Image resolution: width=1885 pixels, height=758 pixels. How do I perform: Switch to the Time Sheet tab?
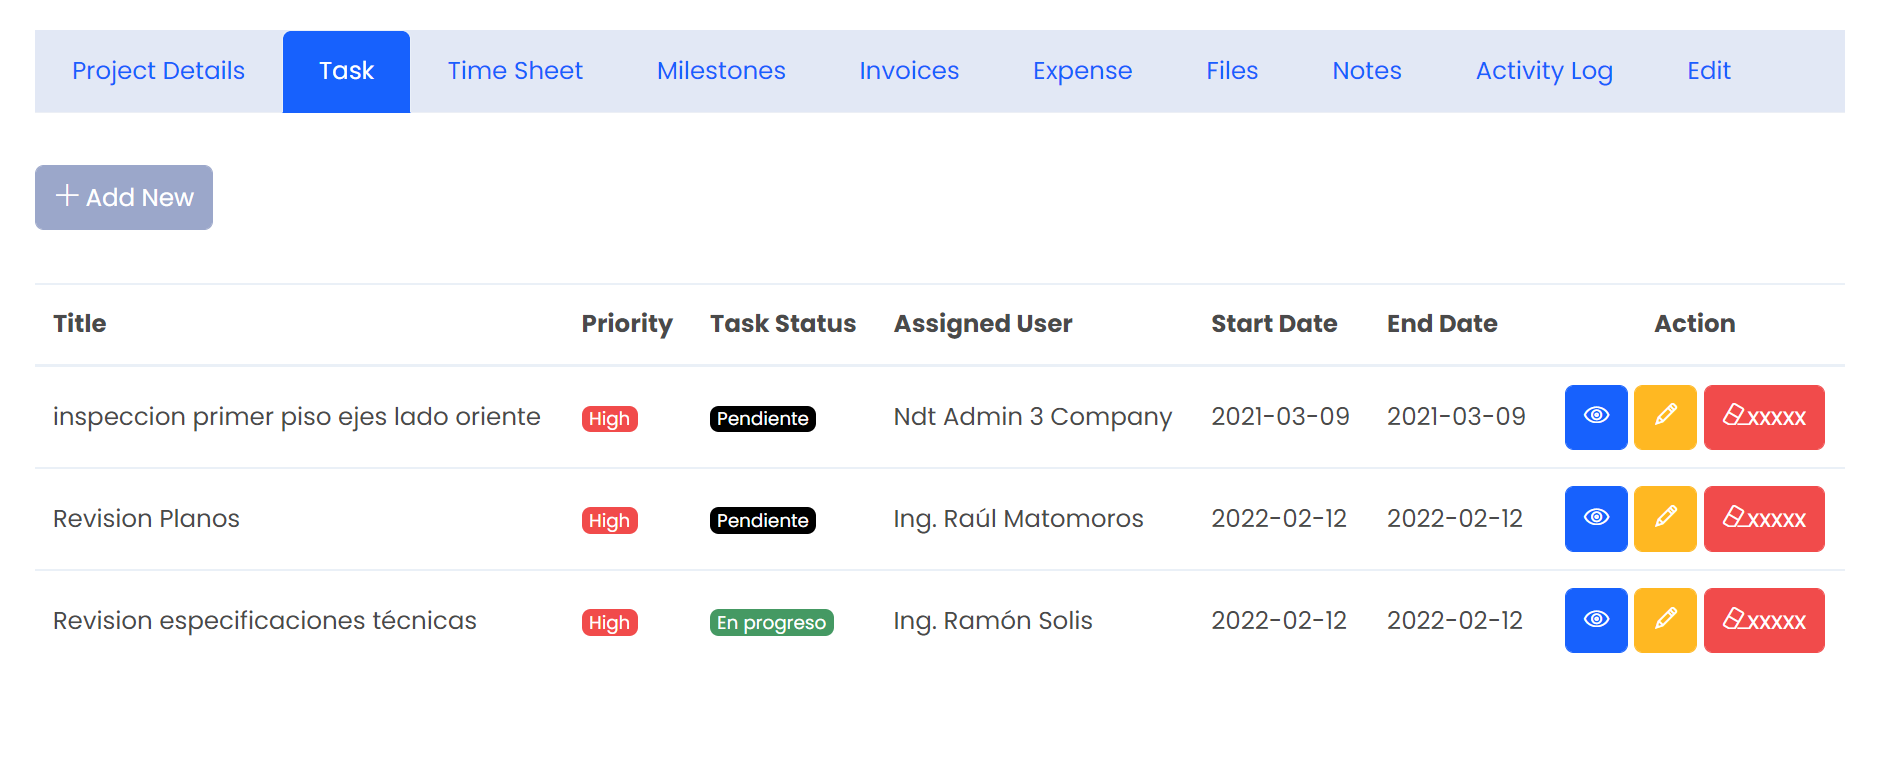pyautogui.click(x=514, y=71)
